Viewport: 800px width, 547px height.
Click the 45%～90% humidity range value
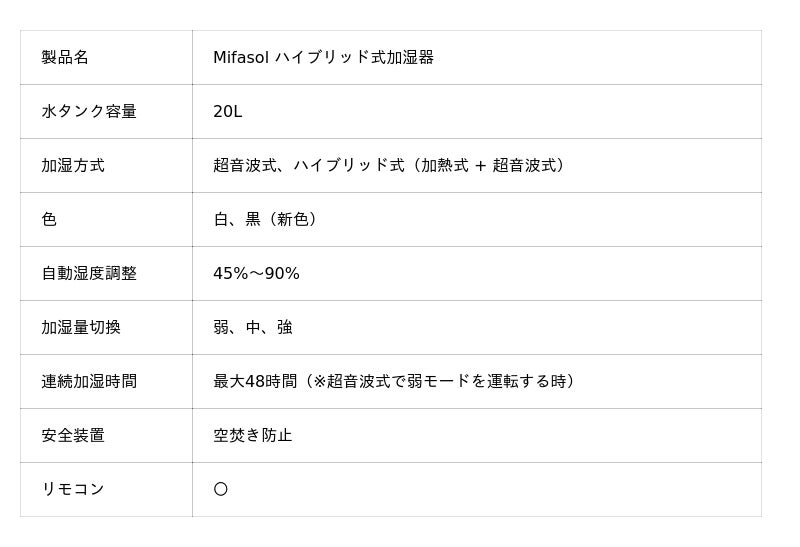[x=256, y=274]
